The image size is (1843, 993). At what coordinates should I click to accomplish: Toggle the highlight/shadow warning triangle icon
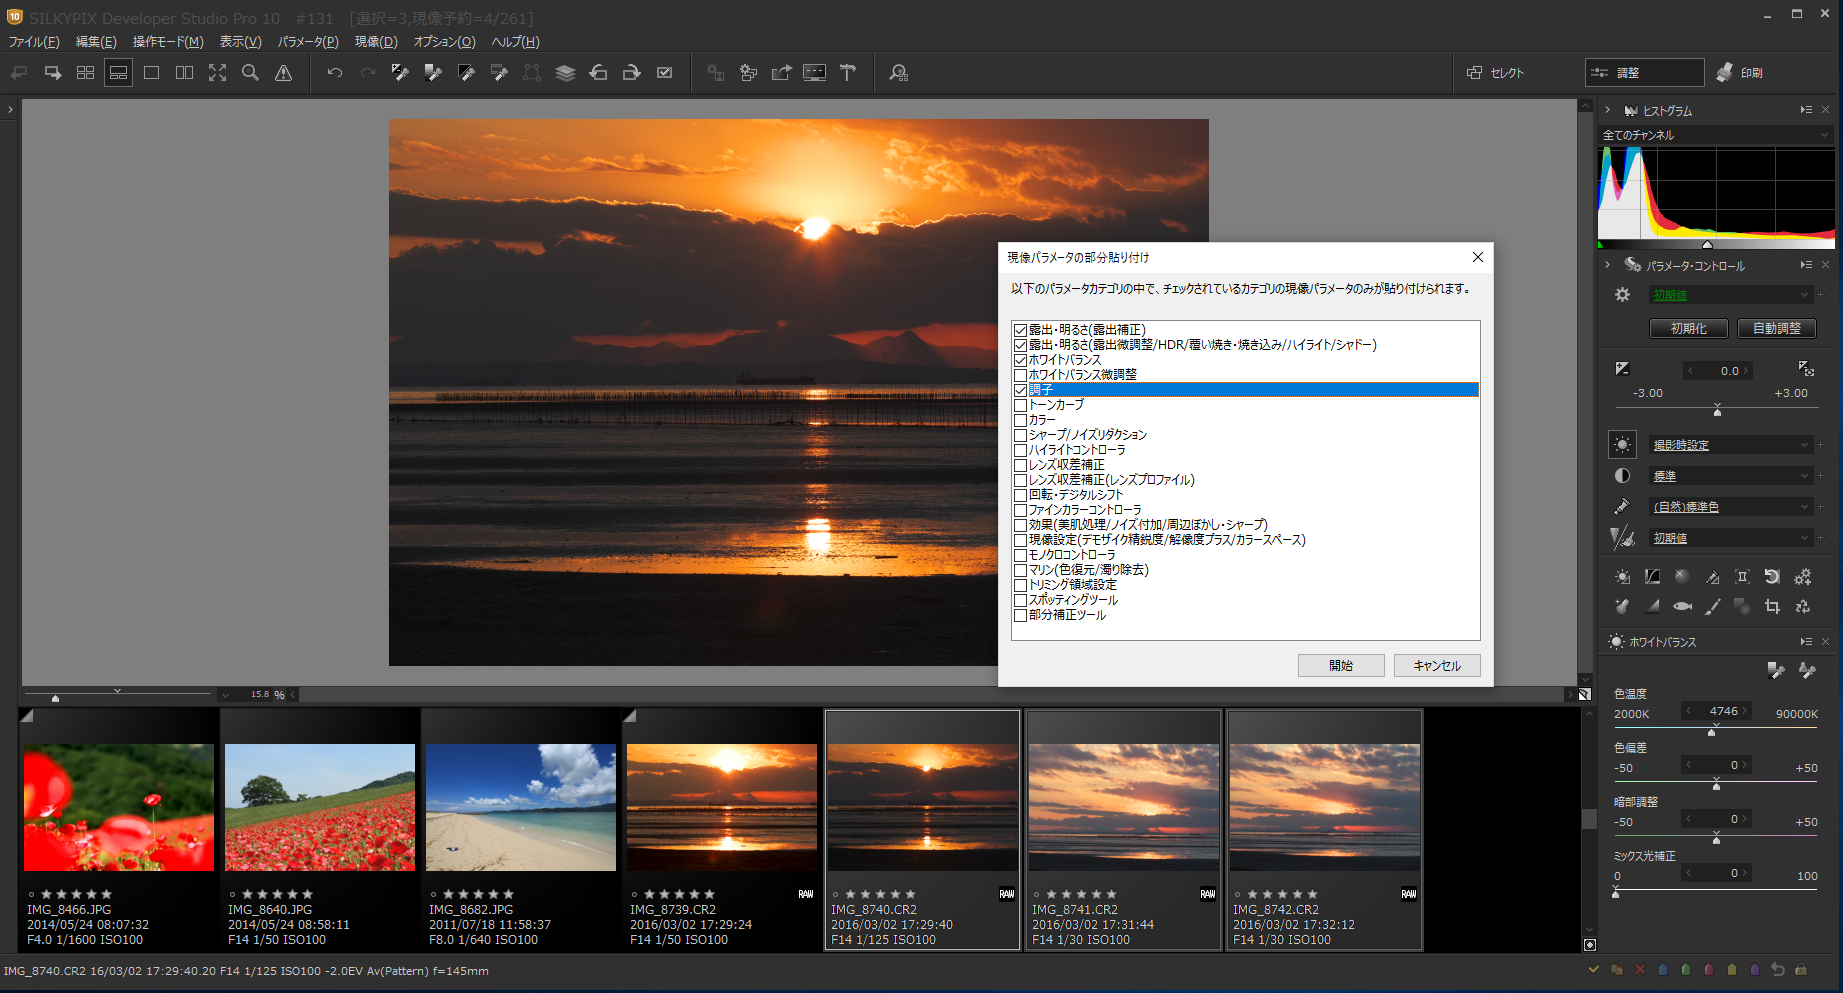(x=284, y=73)
